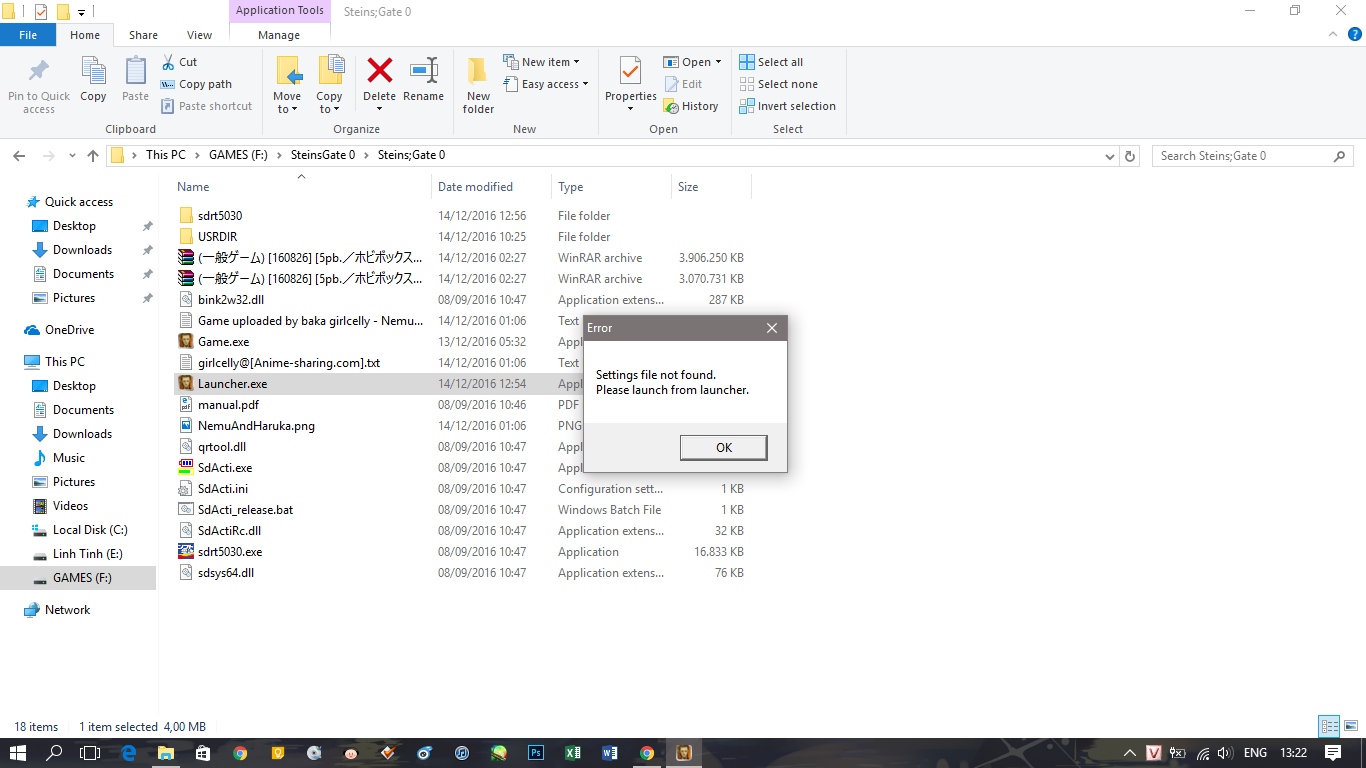Select Music under This PC
The image size is (1366, 768).
68,458
